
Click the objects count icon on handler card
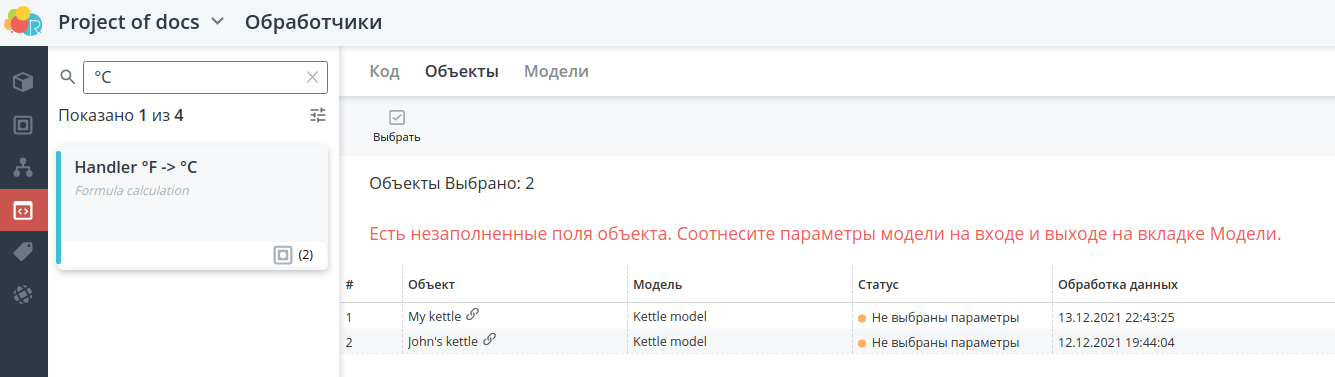point(283,255)
